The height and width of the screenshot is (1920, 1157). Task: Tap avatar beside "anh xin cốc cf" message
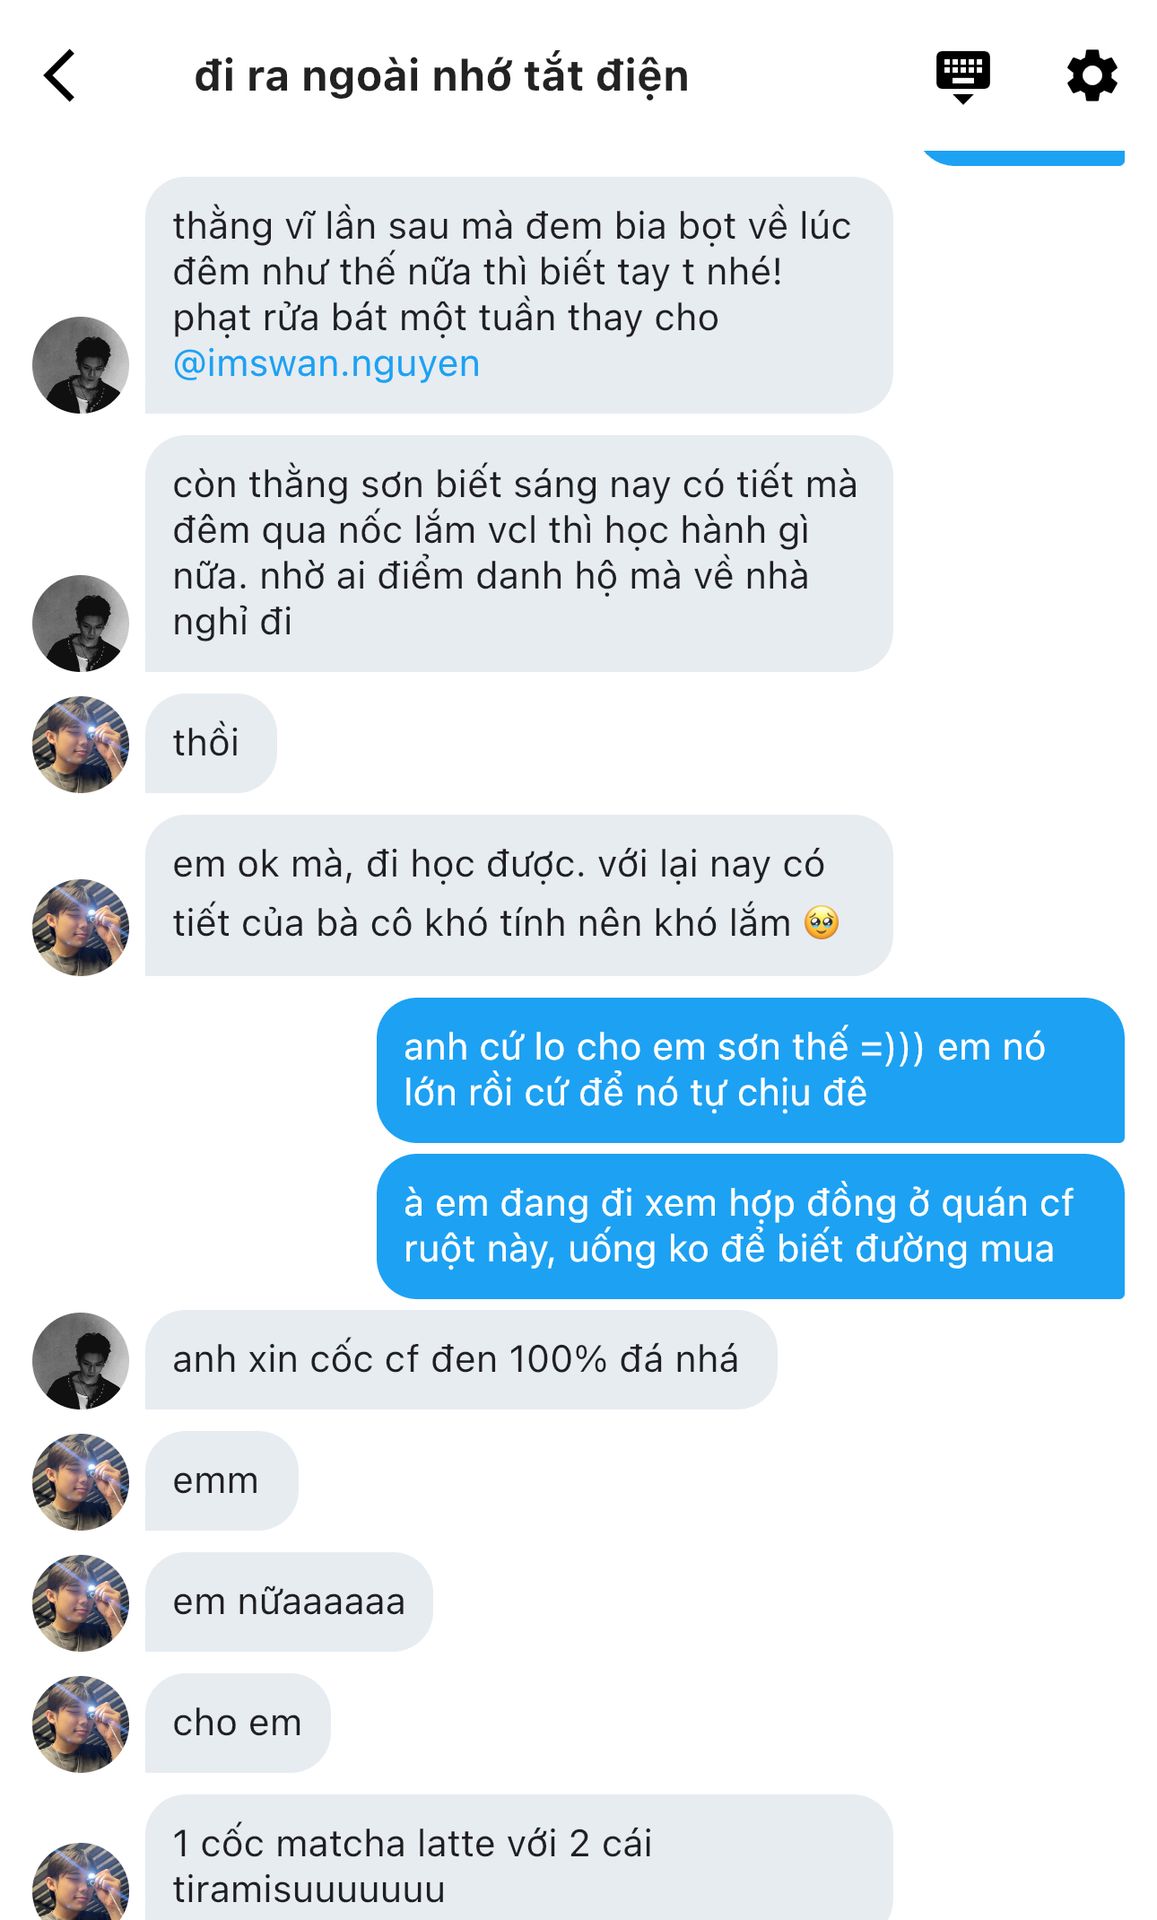(x=81, y=1361)
